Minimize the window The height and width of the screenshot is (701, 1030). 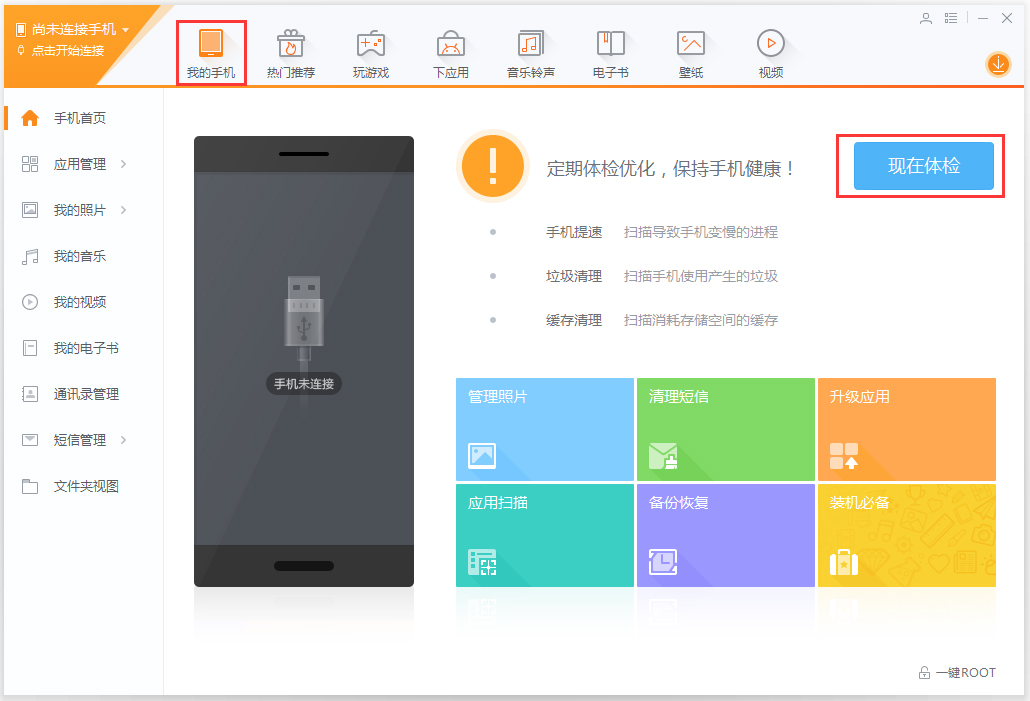tap(983, 18)
